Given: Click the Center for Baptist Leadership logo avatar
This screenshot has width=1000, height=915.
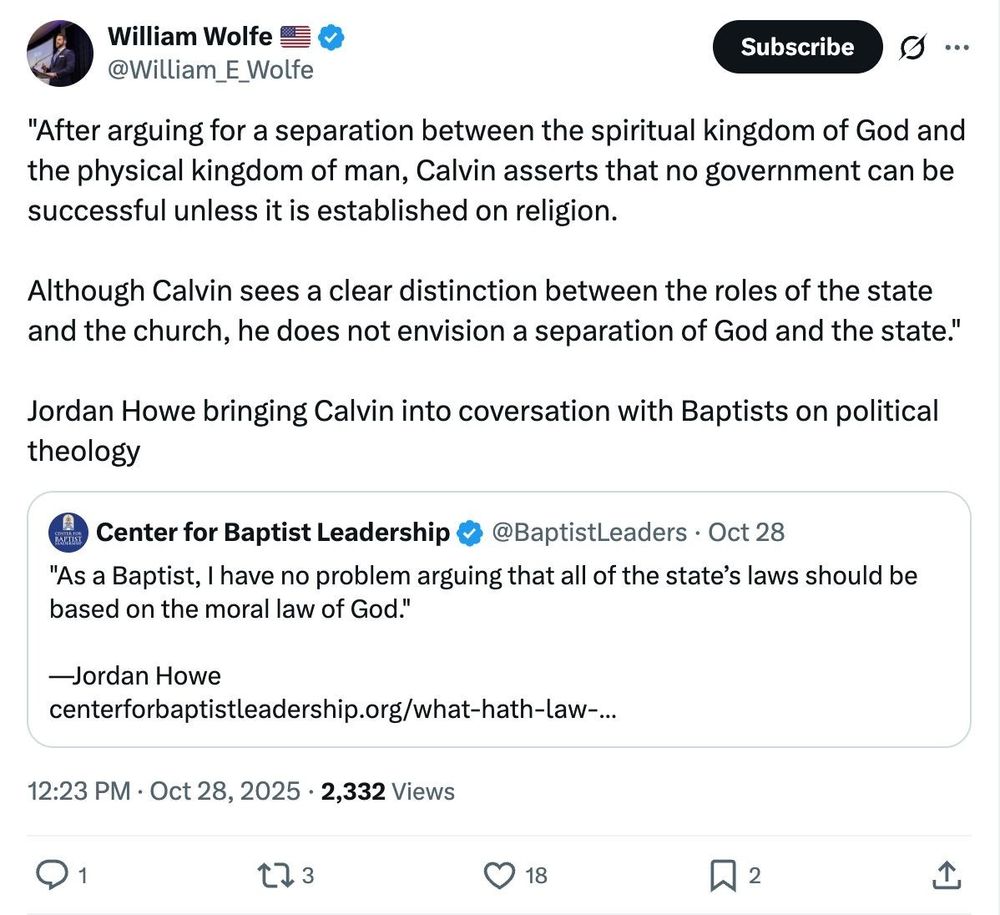Looking at the screenshot, I should click(x=67, y=532).
